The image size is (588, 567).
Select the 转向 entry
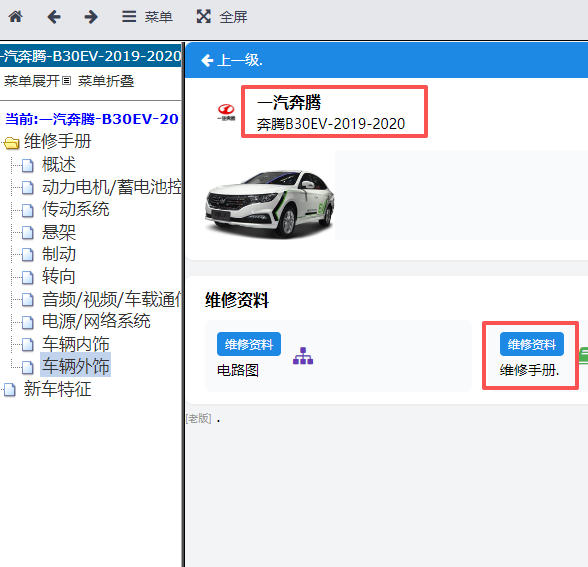[x=59, y=277]
